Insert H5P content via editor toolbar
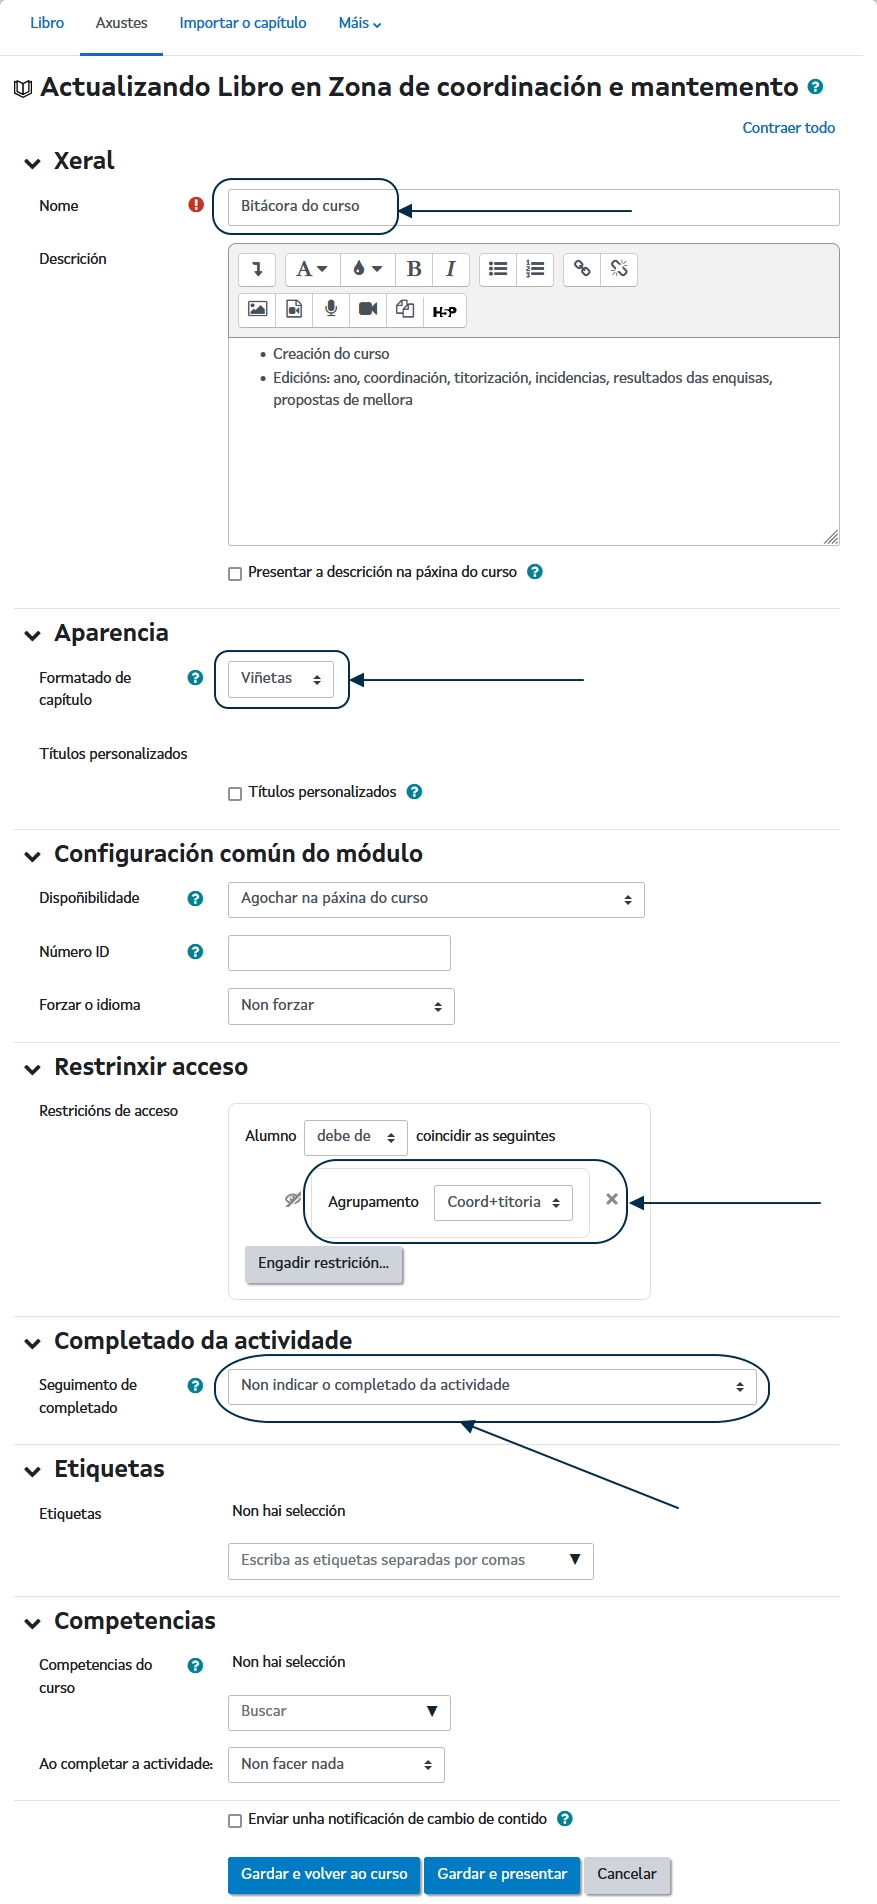877x1904 pixels. [445, 311]
